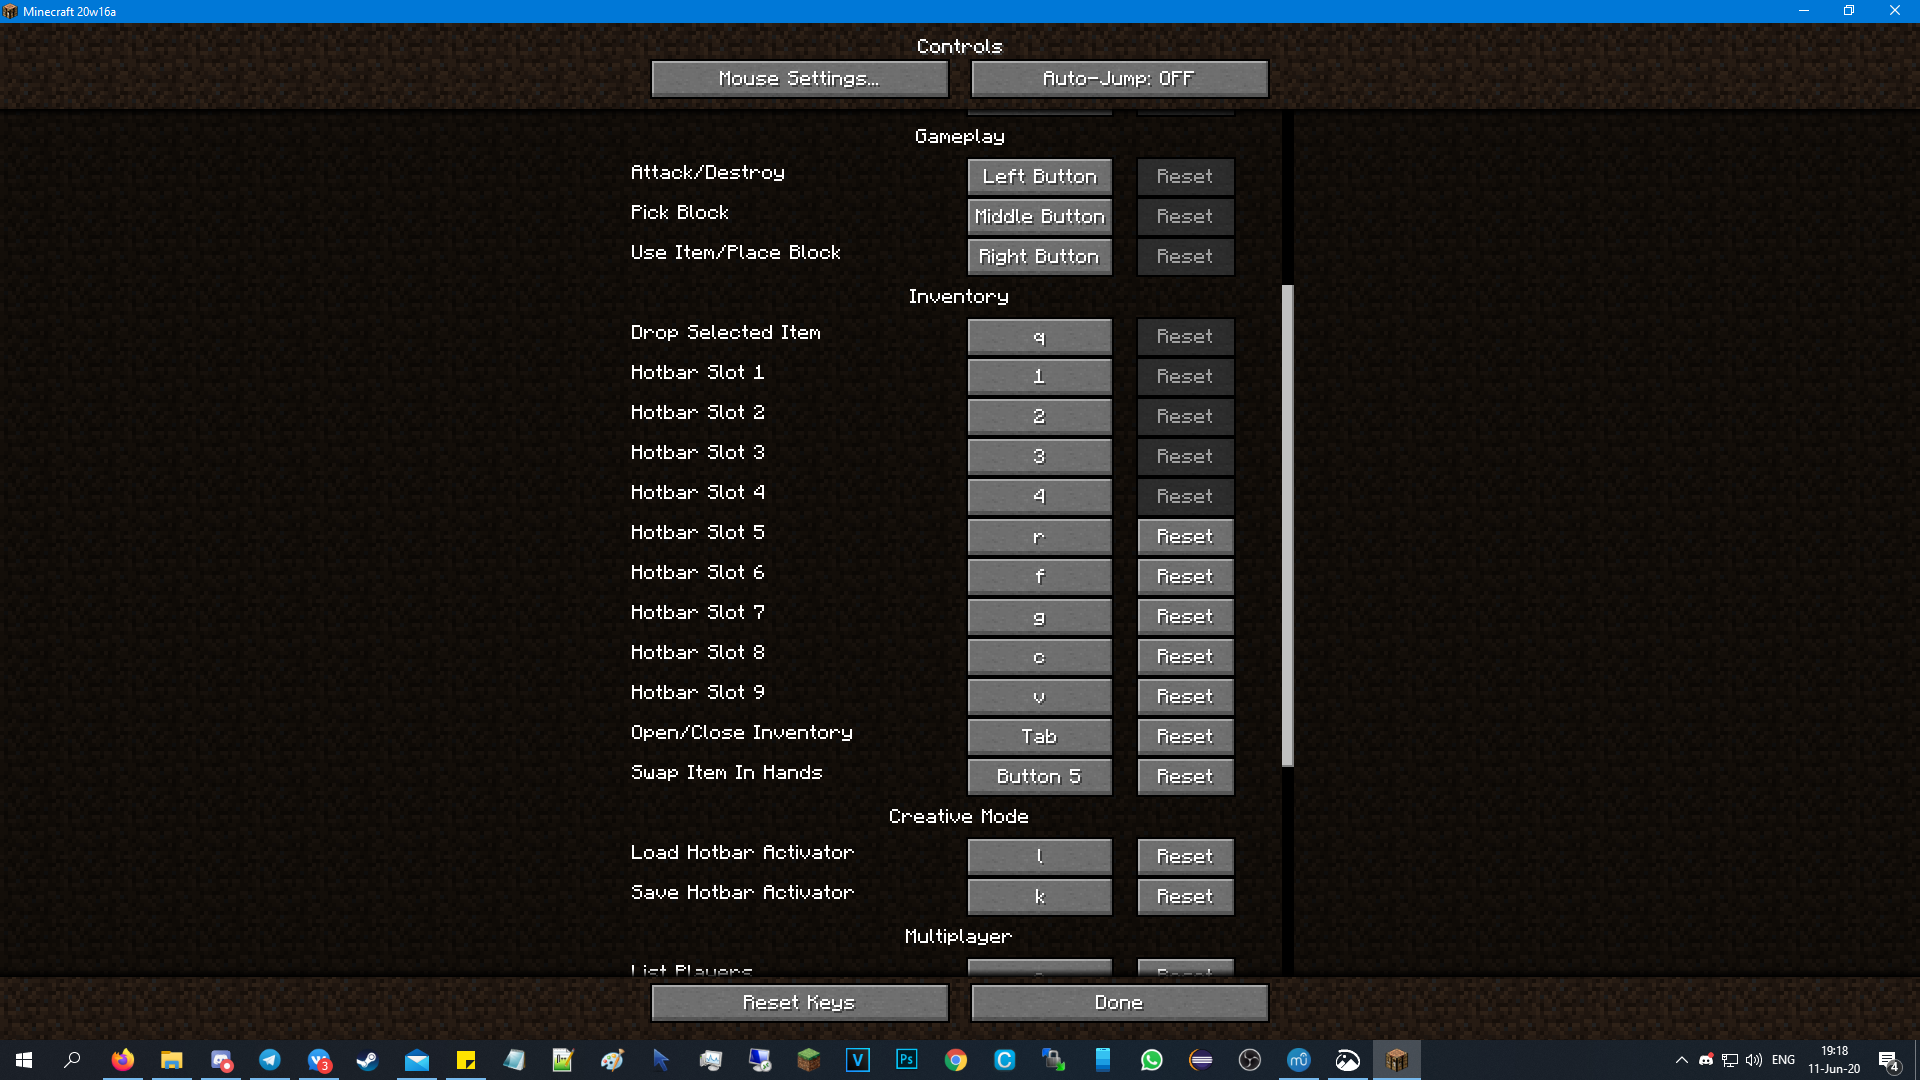Launch Photoshop from the taskbar
This screenshot has width=1920, height=1080.
[x=907, y=1060]
